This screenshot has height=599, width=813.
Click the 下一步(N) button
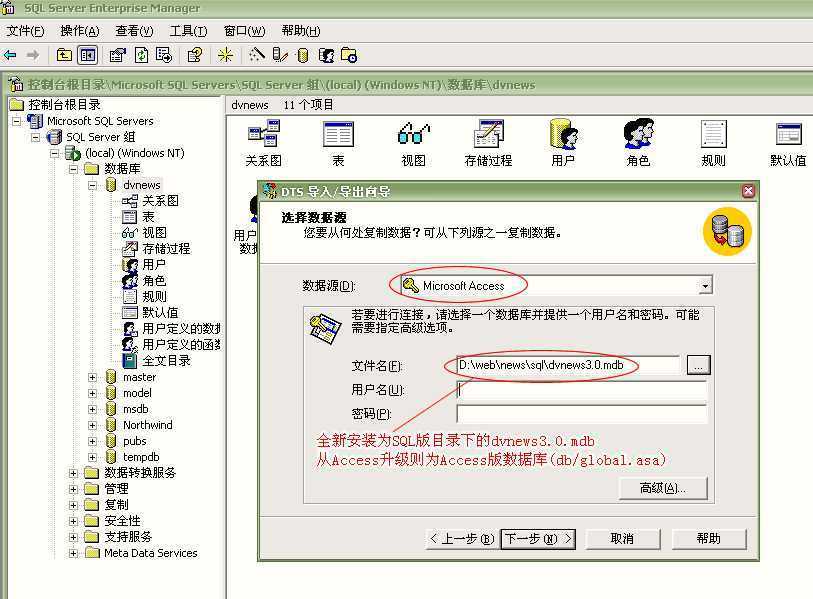[x=538, y=539]
